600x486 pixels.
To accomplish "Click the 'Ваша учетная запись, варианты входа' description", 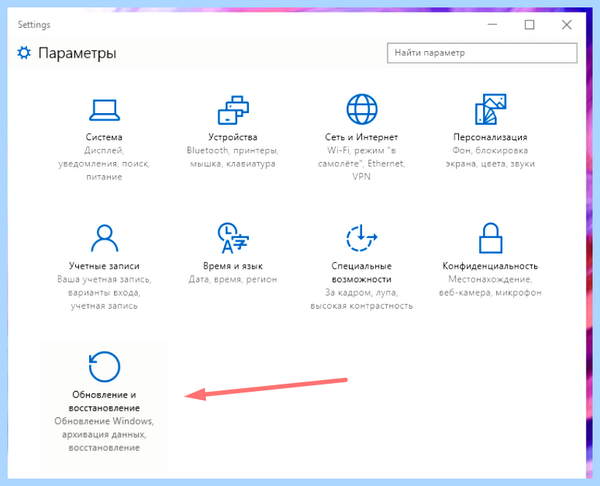I will point(104,293).
